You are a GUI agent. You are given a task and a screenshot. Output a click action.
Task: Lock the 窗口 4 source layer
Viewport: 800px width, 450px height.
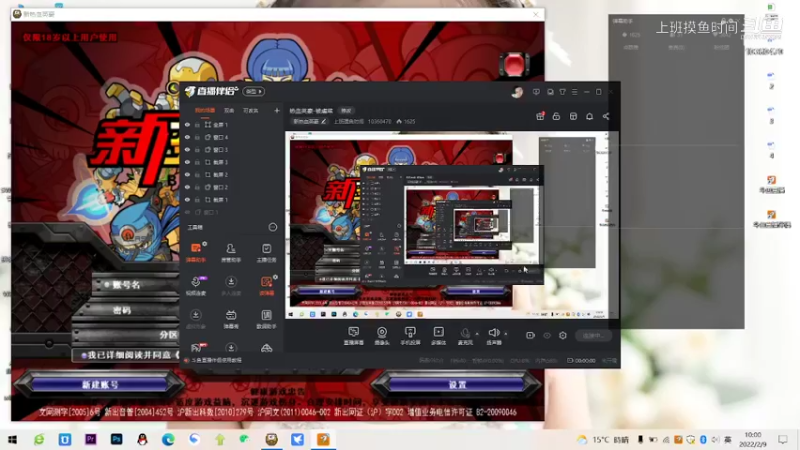197,137
